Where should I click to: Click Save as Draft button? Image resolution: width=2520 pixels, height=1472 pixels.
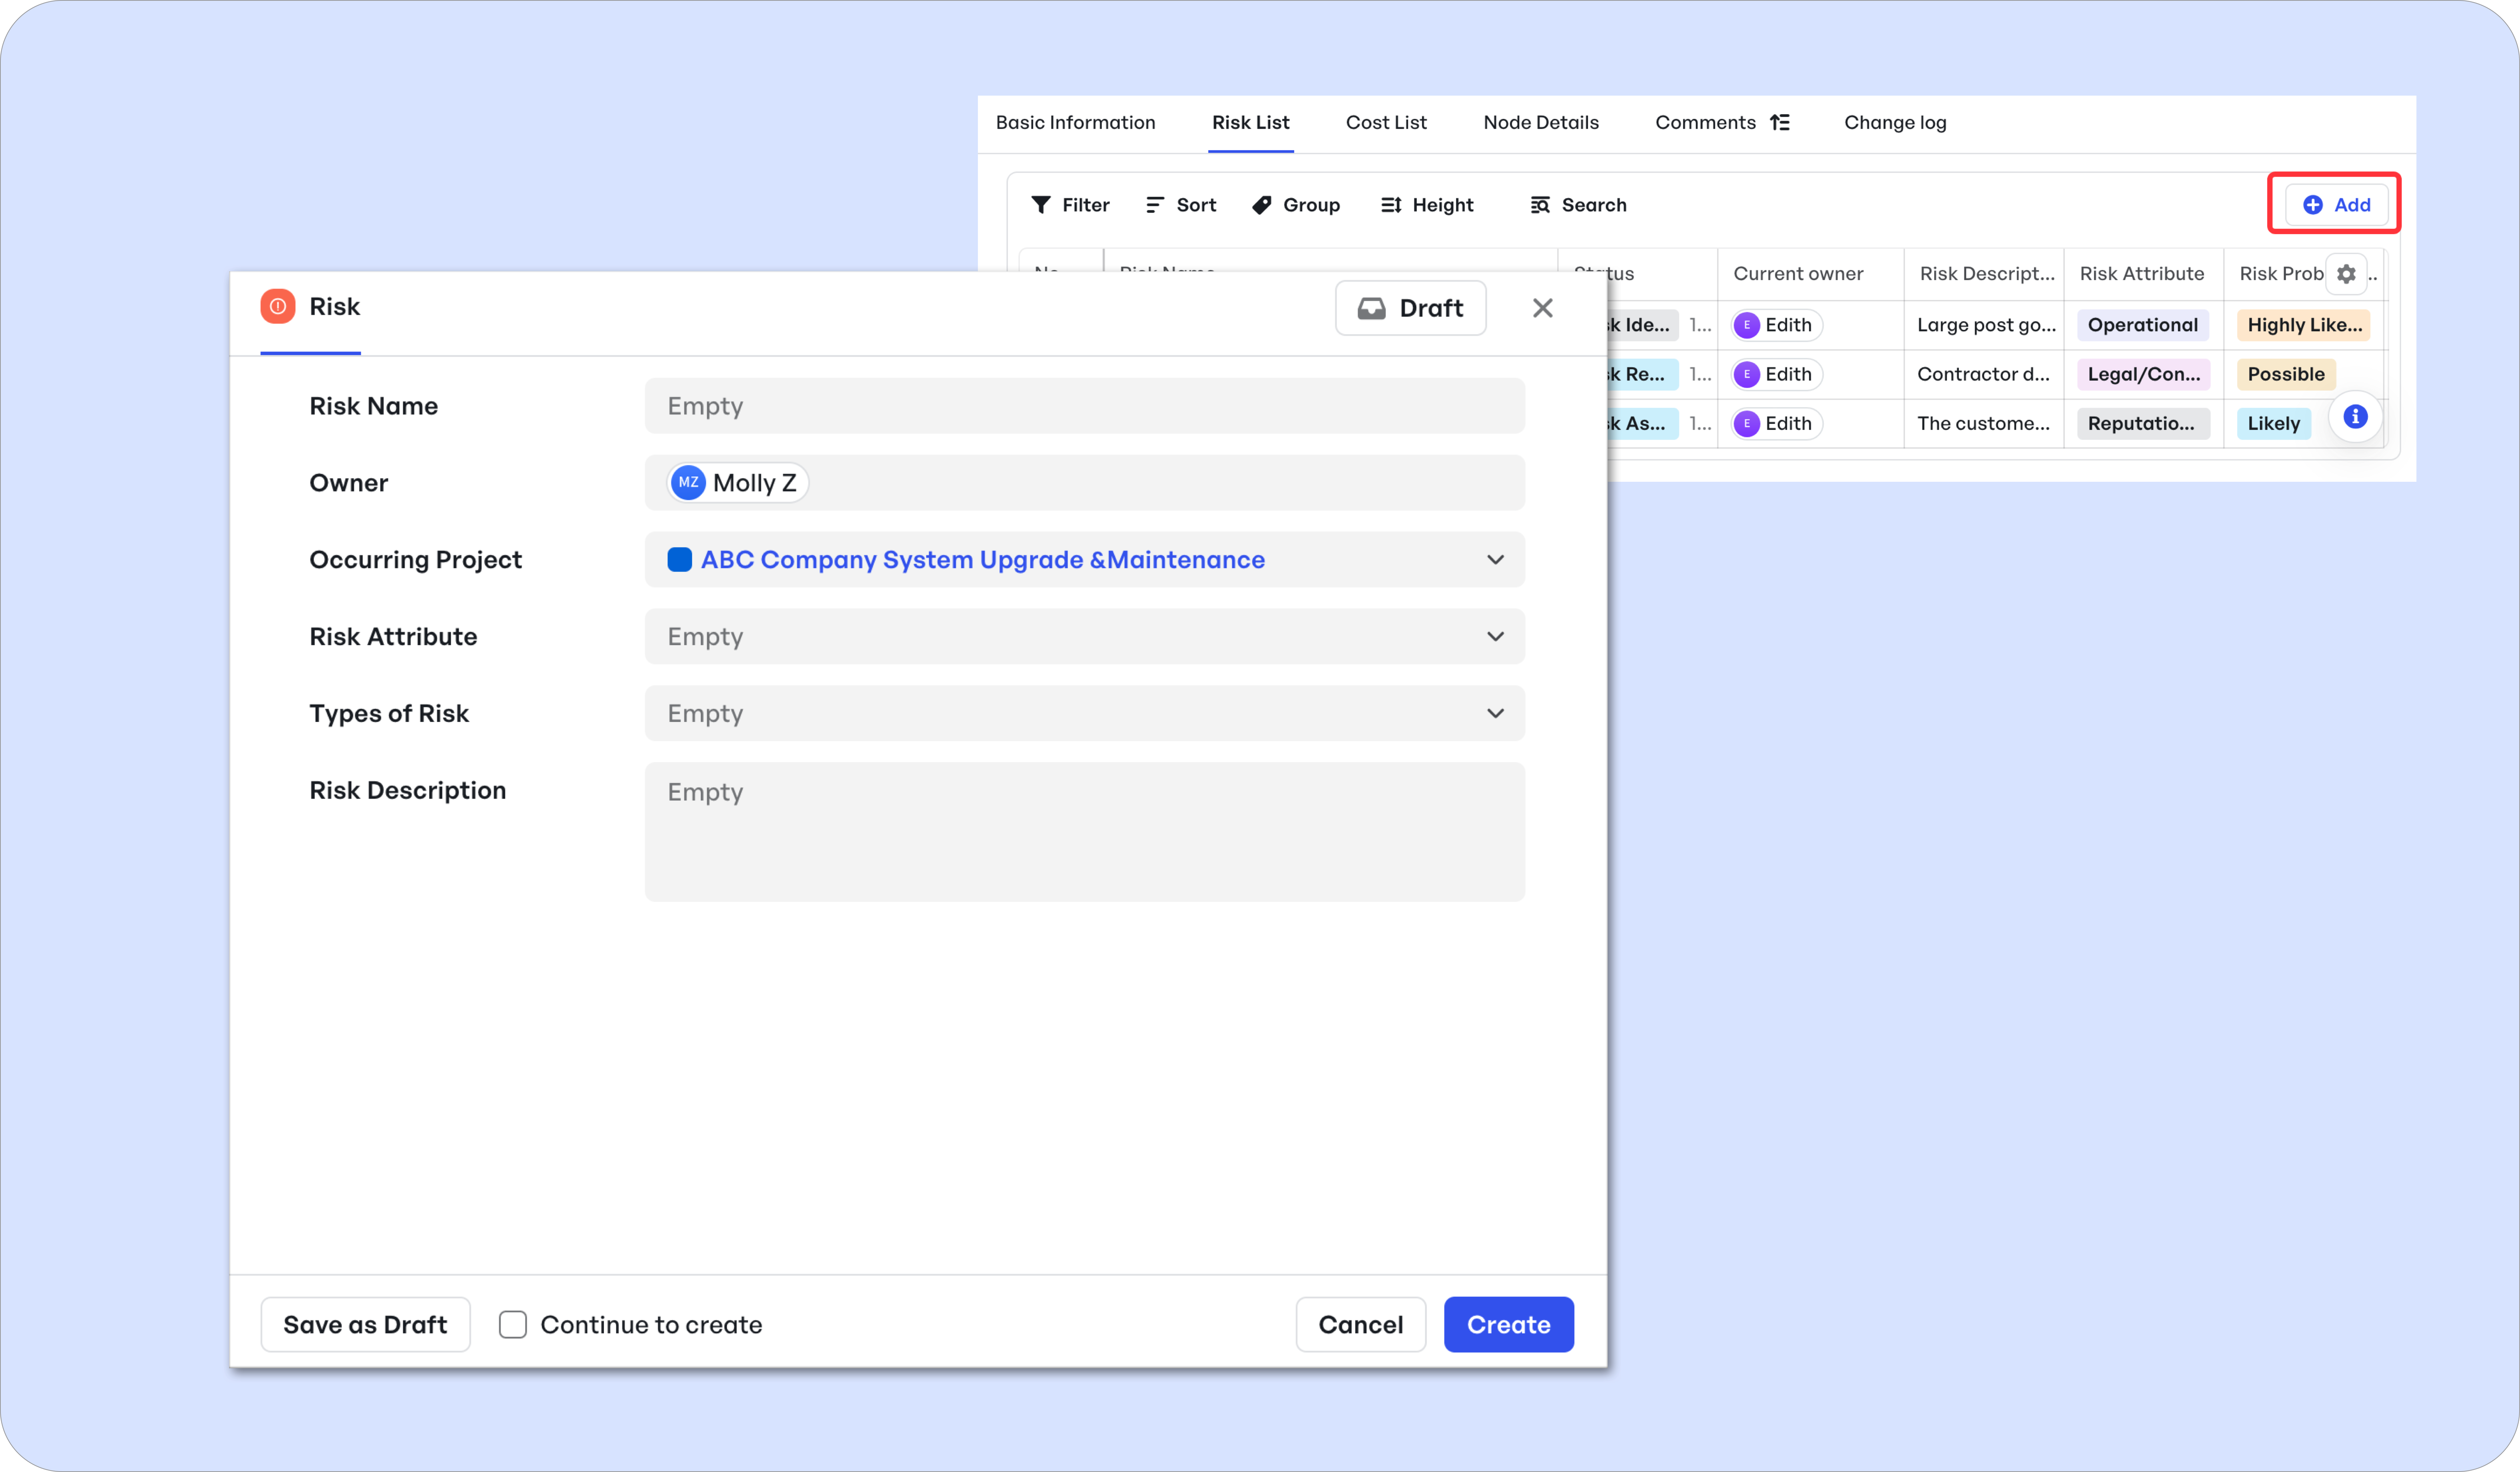pos(365,1325)
